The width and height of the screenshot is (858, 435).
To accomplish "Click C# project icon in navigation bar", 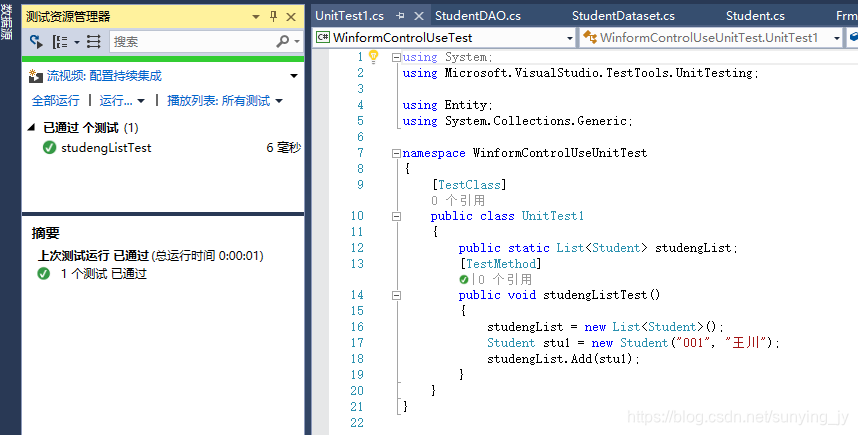I will [x=322, y=37].
